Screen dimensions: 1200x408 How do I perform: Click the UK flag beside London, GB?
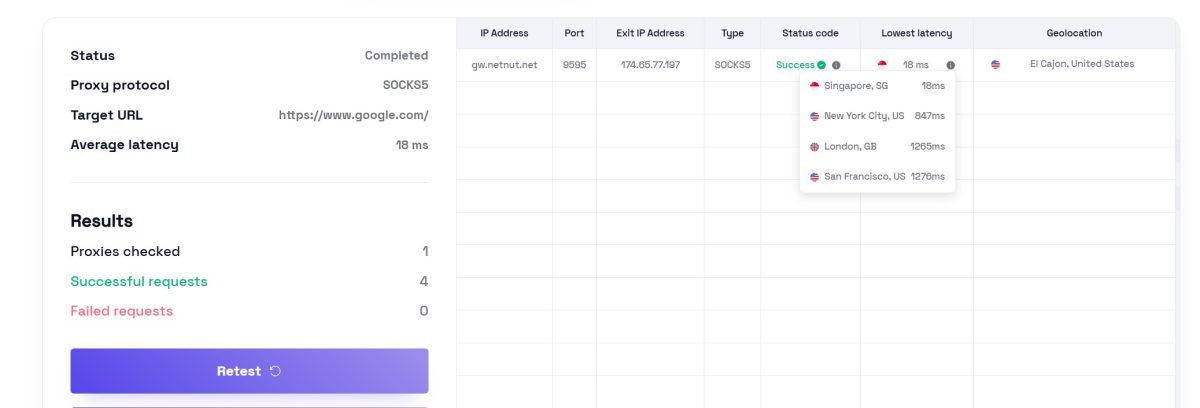pyautogui.click(x=815, y=146)
